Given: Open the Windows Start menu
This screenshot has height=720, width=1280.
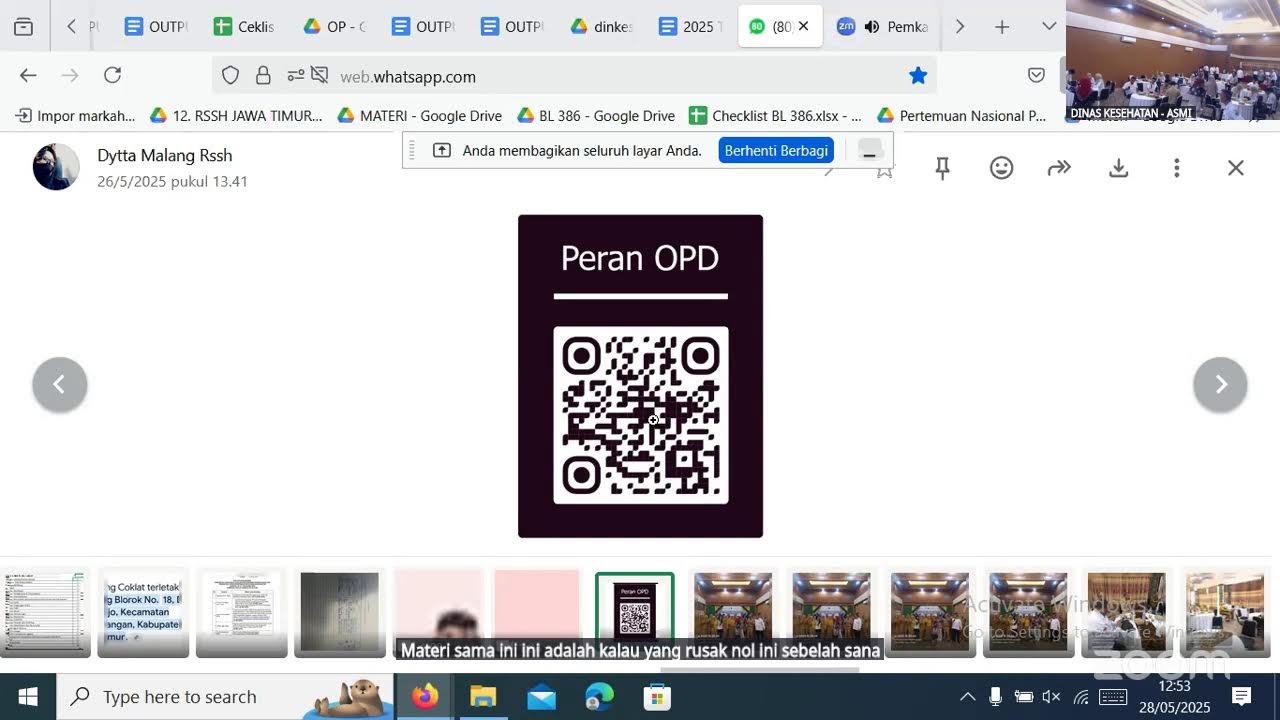Looking at the screenshot, I should (x=28, y=696).
